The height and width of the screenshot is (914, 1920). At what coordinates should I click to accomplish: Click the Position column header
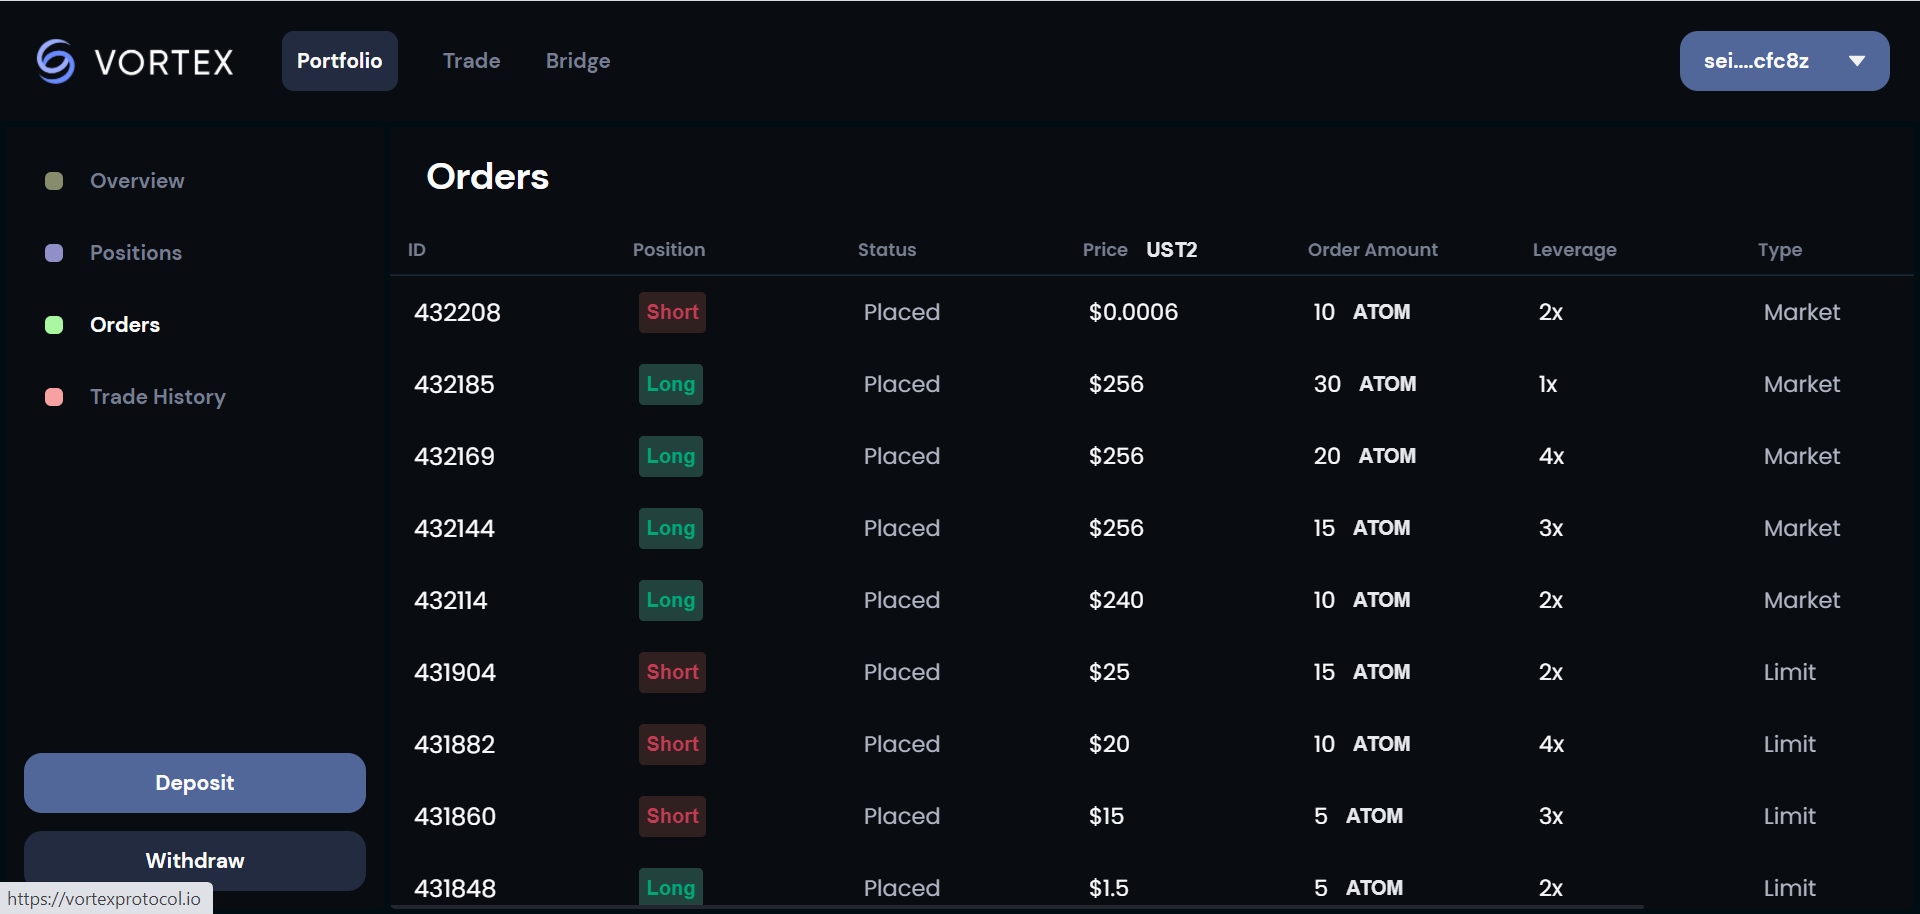point(669,250)
